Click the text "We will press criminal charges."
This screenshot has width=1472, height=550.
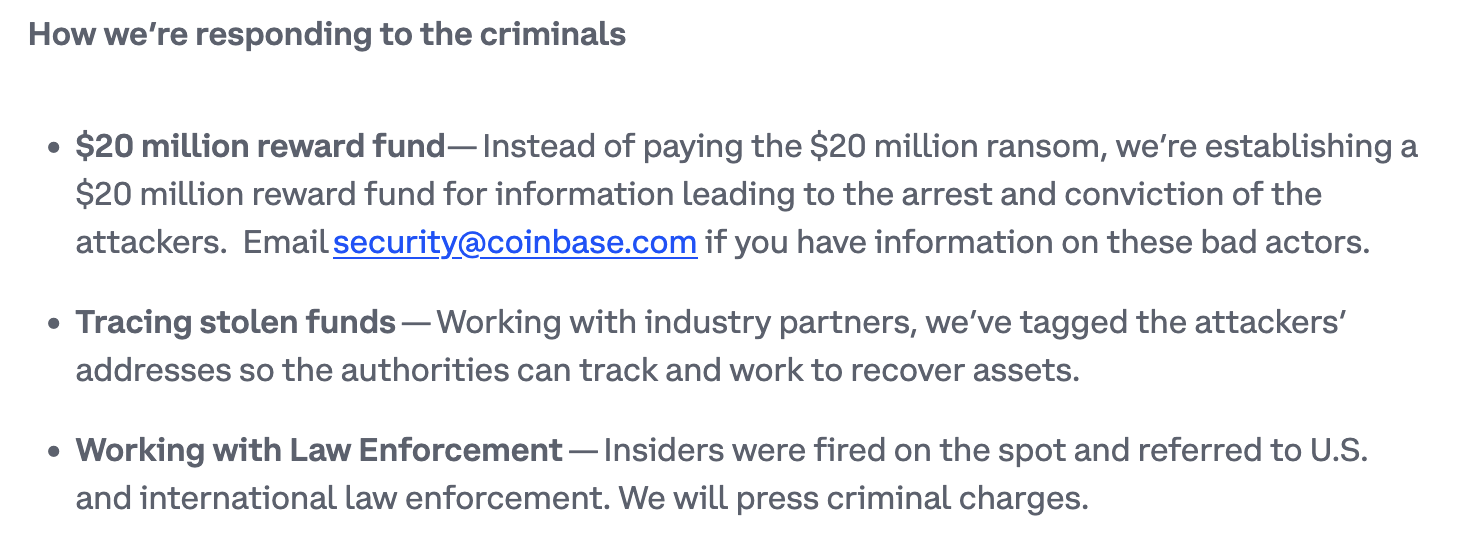click(853, 498)
